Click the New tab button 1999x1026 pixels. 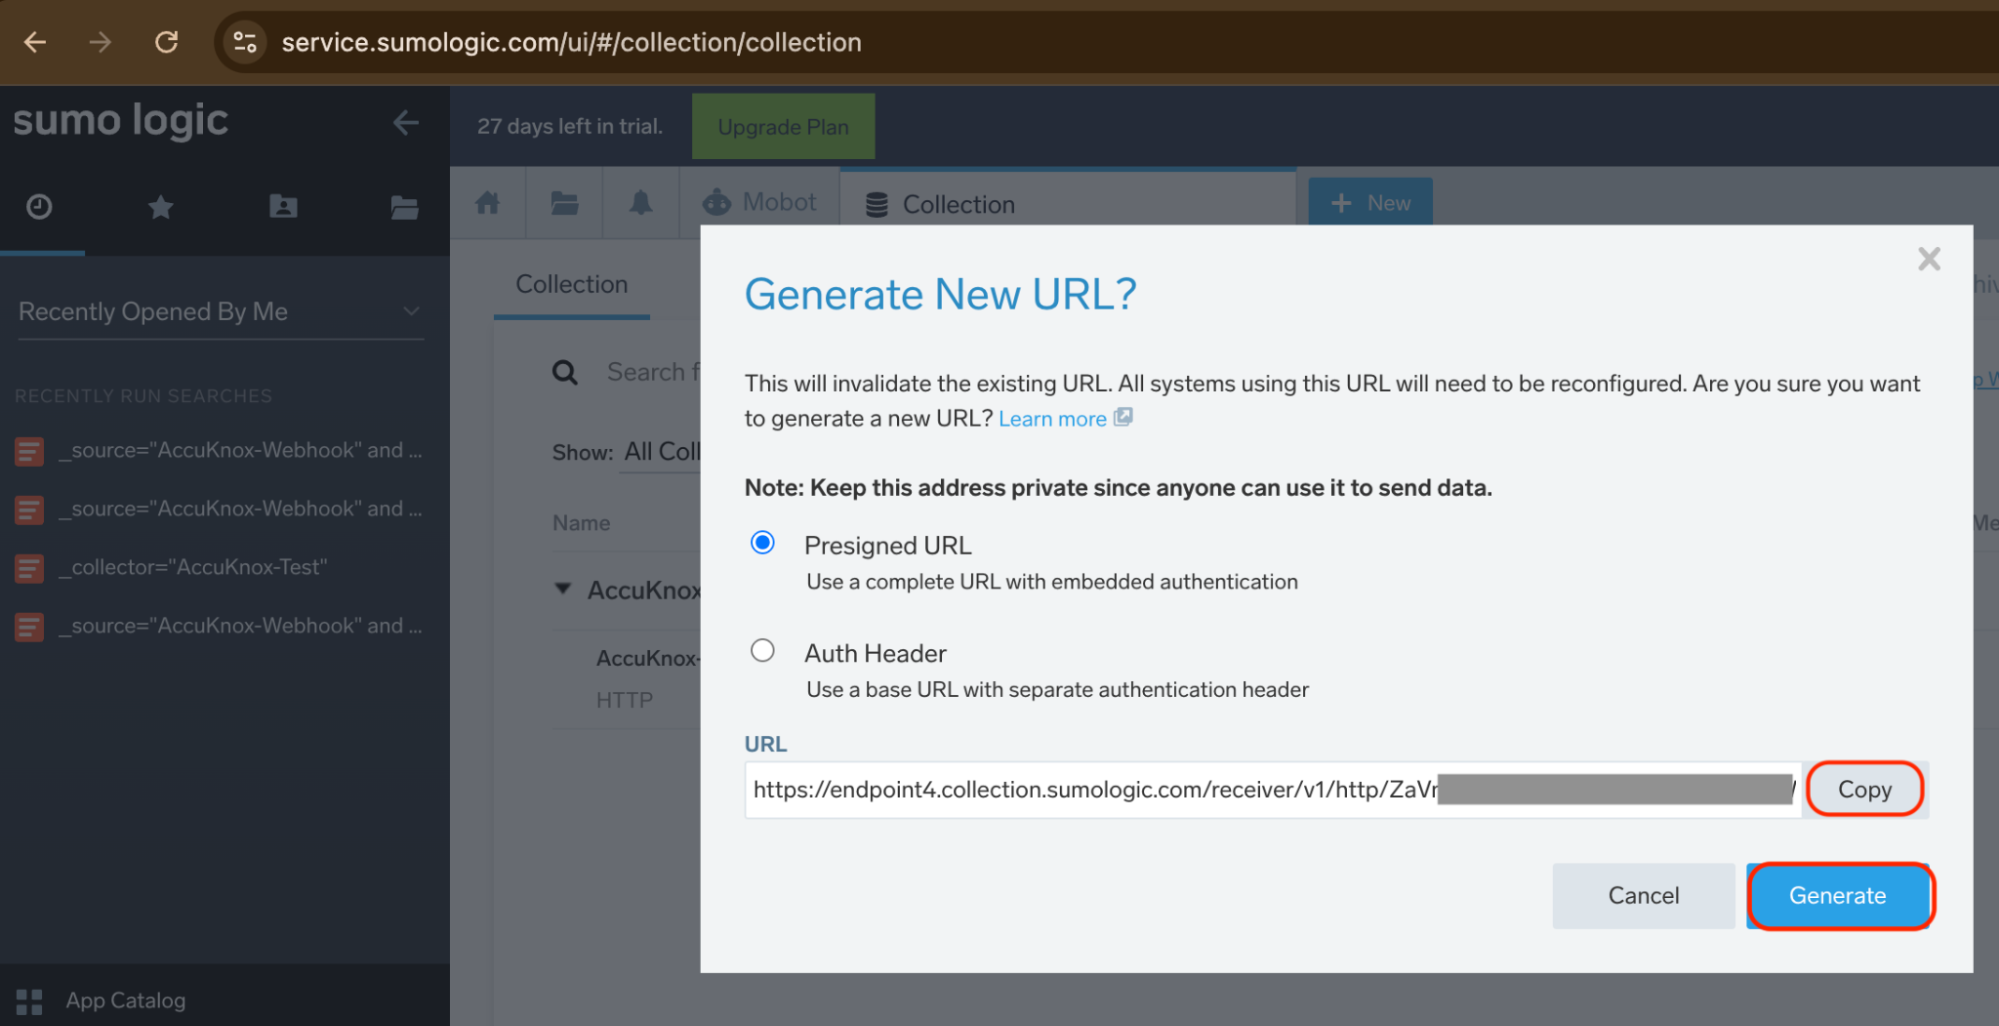(1370, 203)
